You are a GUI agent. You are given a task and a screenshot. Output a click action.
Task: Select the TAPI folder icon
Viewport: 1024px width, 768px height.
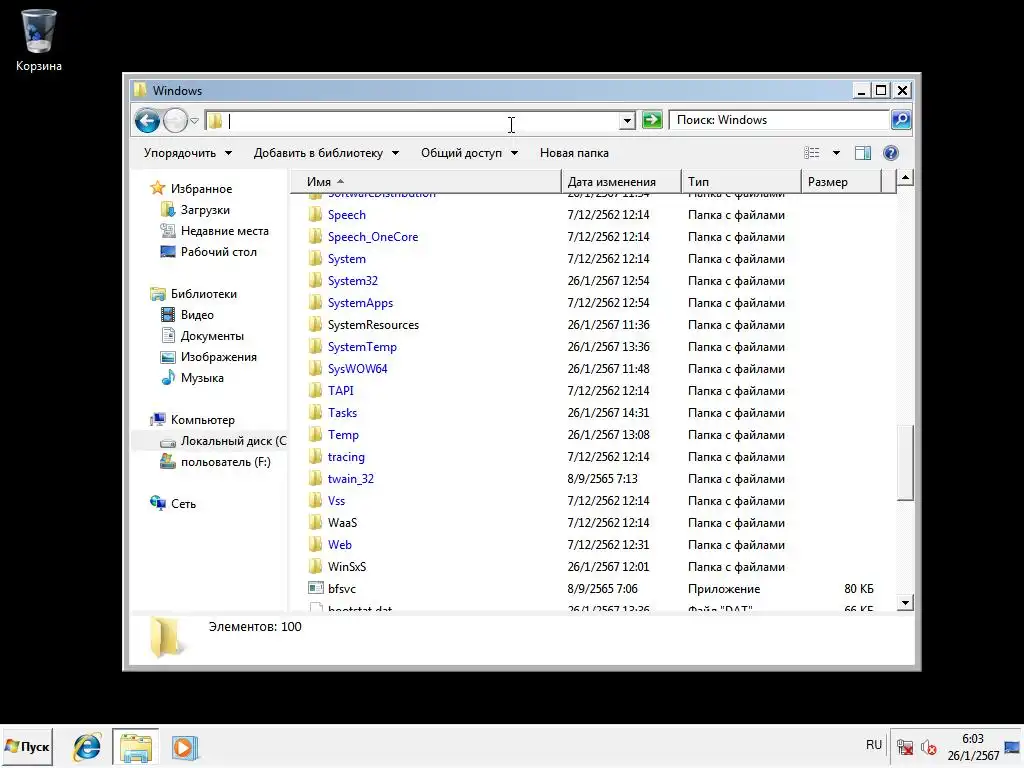(315, 391)
